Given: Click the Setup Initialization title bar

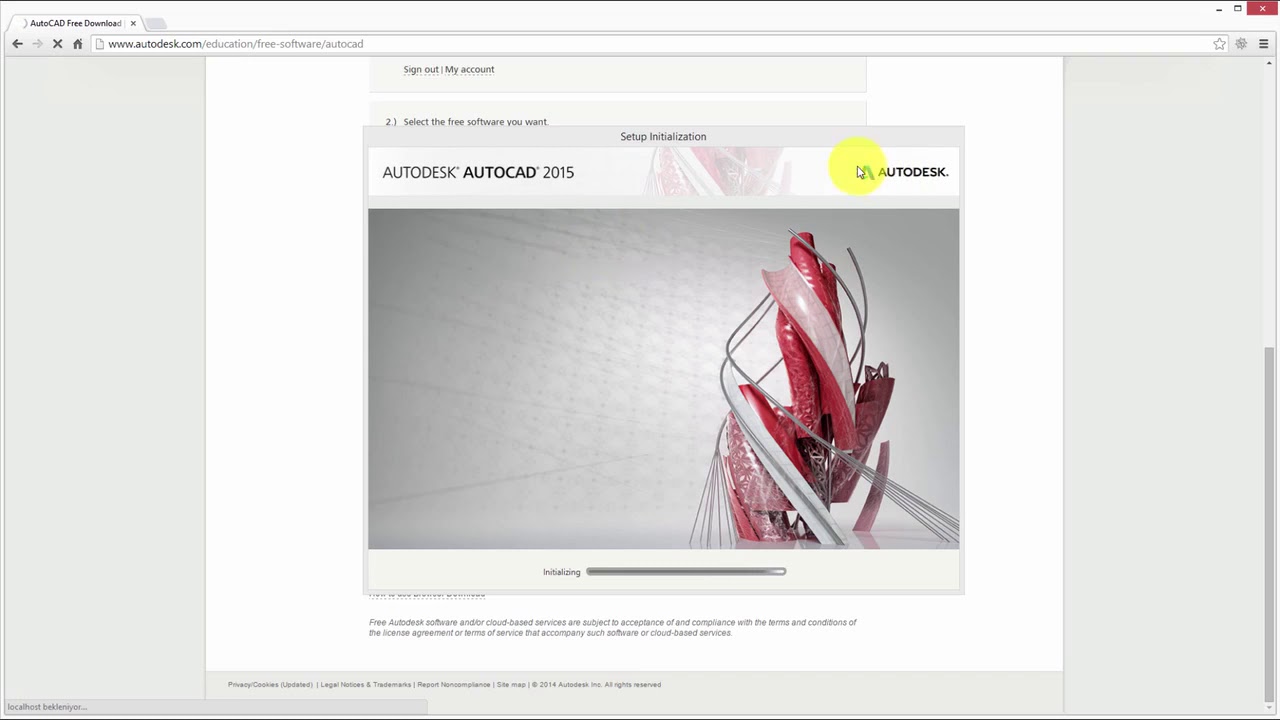Looking at the screenshot, I should click(663, 136).
